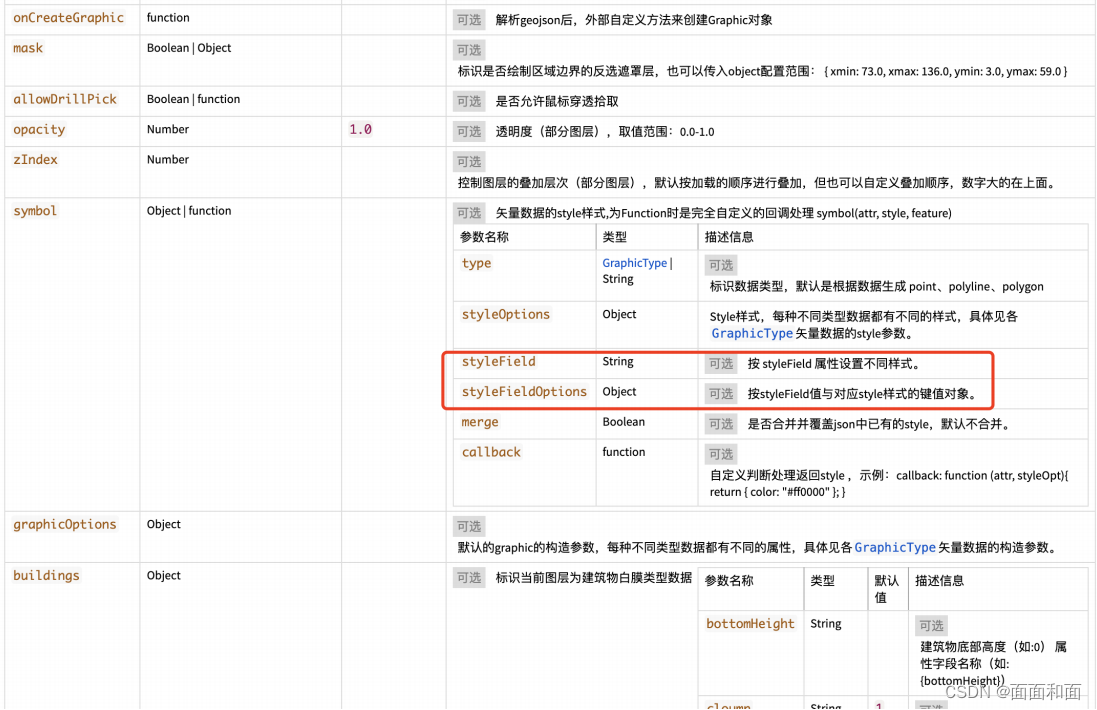Select the zIndex parameter name
1097x710 pixels.
pos(35,159)
